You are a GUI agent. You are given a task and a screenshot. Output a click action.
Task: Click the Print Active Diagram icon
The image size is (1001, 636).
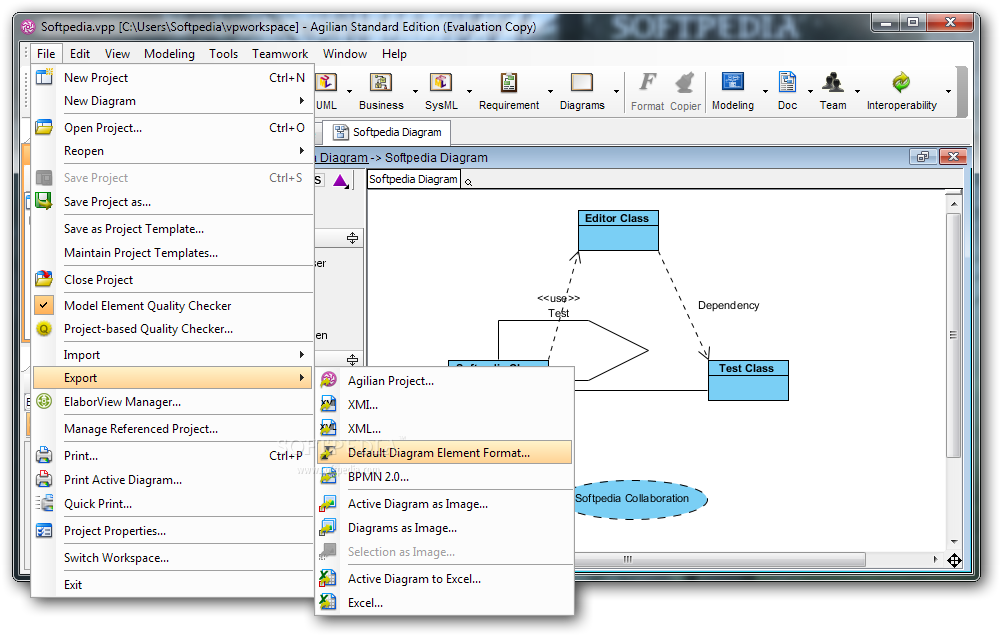coord(44,479)
